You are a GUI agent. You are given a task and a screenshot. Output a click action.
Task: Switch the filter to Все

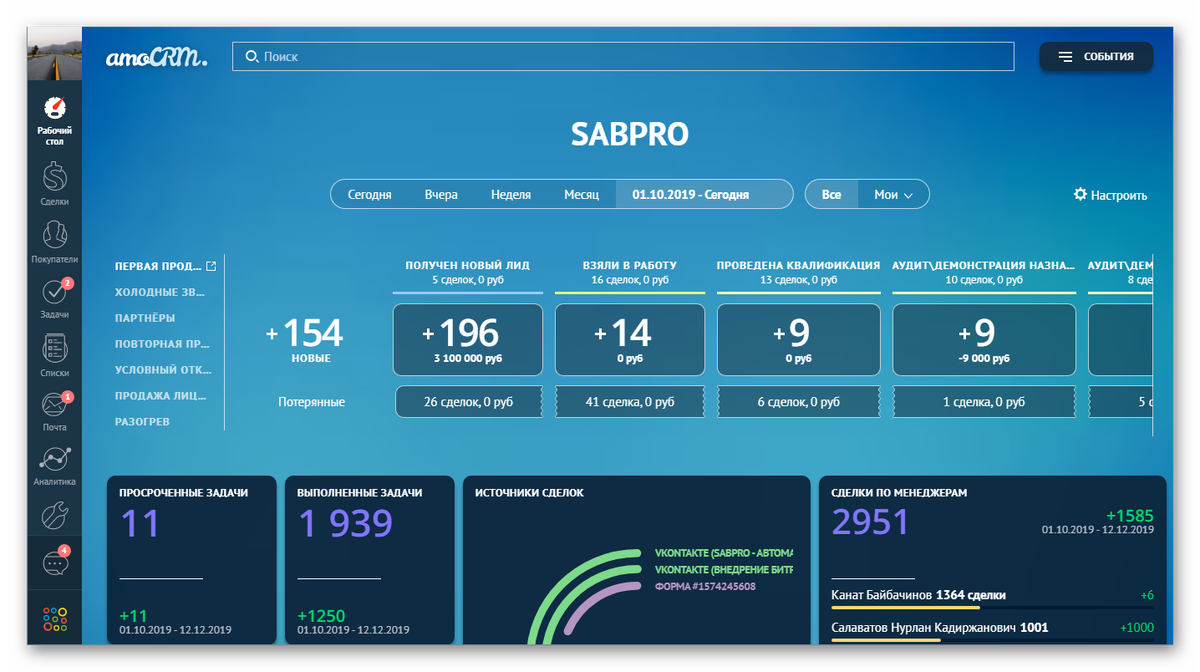831,195
